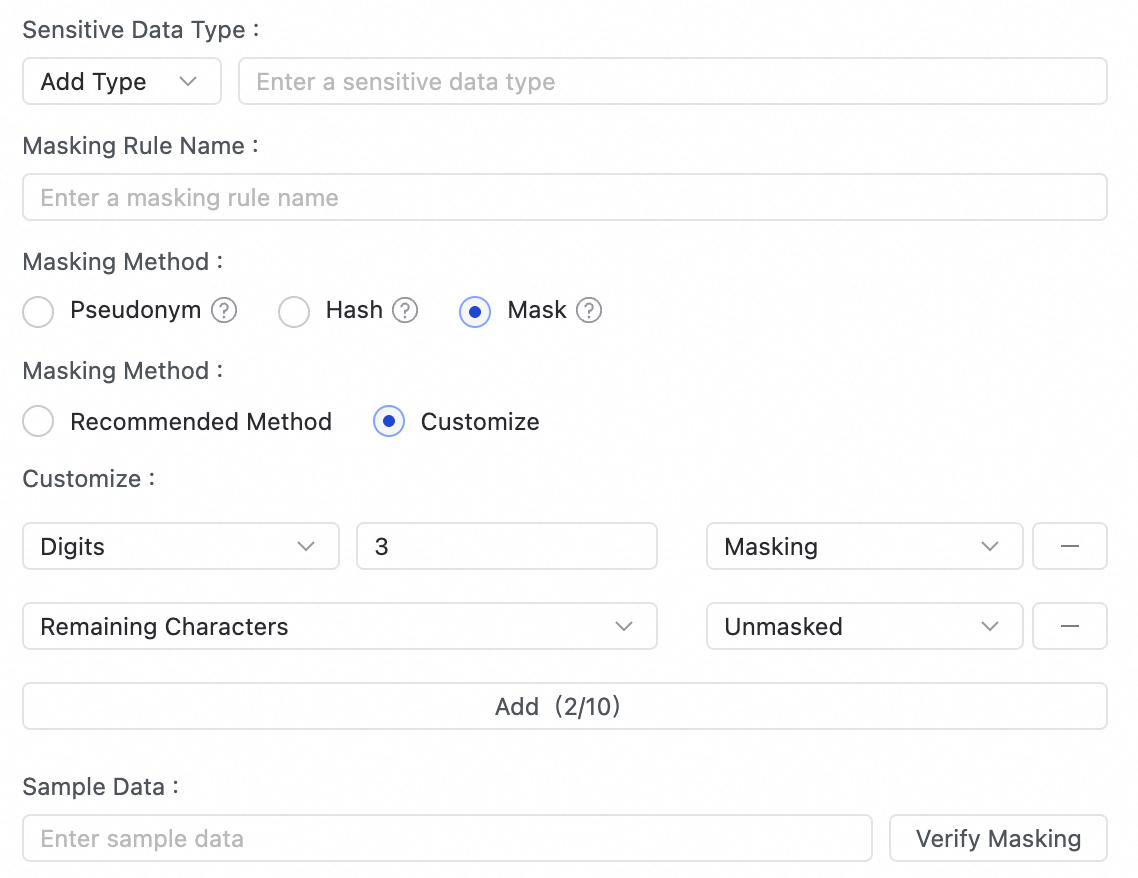Remove the Digits masking rule row

pyautogui.click(x=1069, y=546)
